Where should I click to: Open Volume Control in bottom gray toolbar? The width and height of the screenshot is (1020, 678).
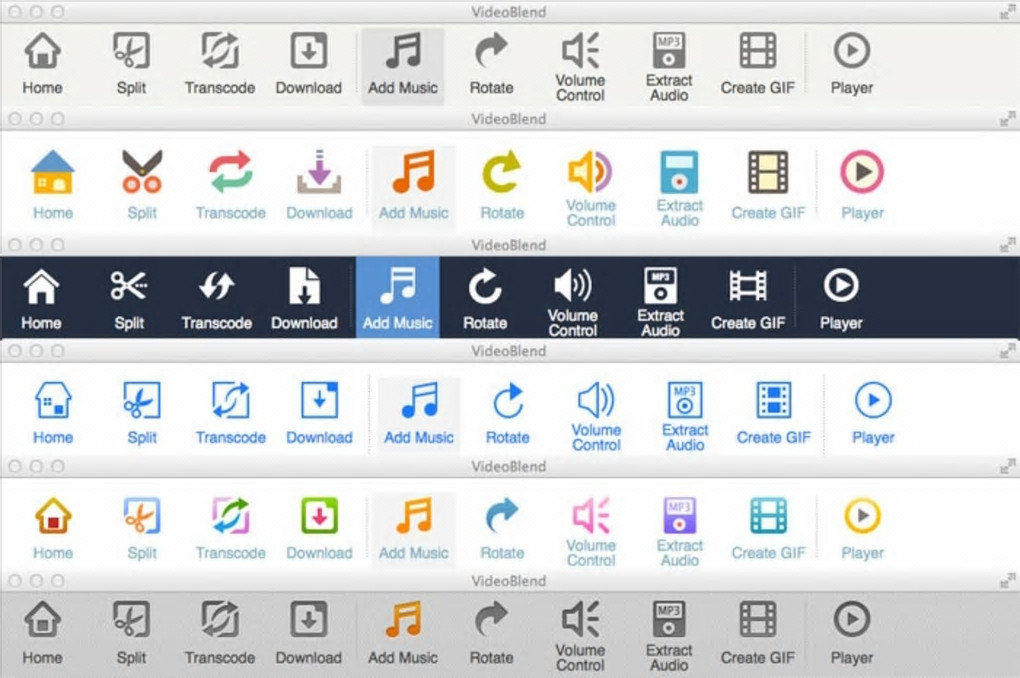click(580, 636)
